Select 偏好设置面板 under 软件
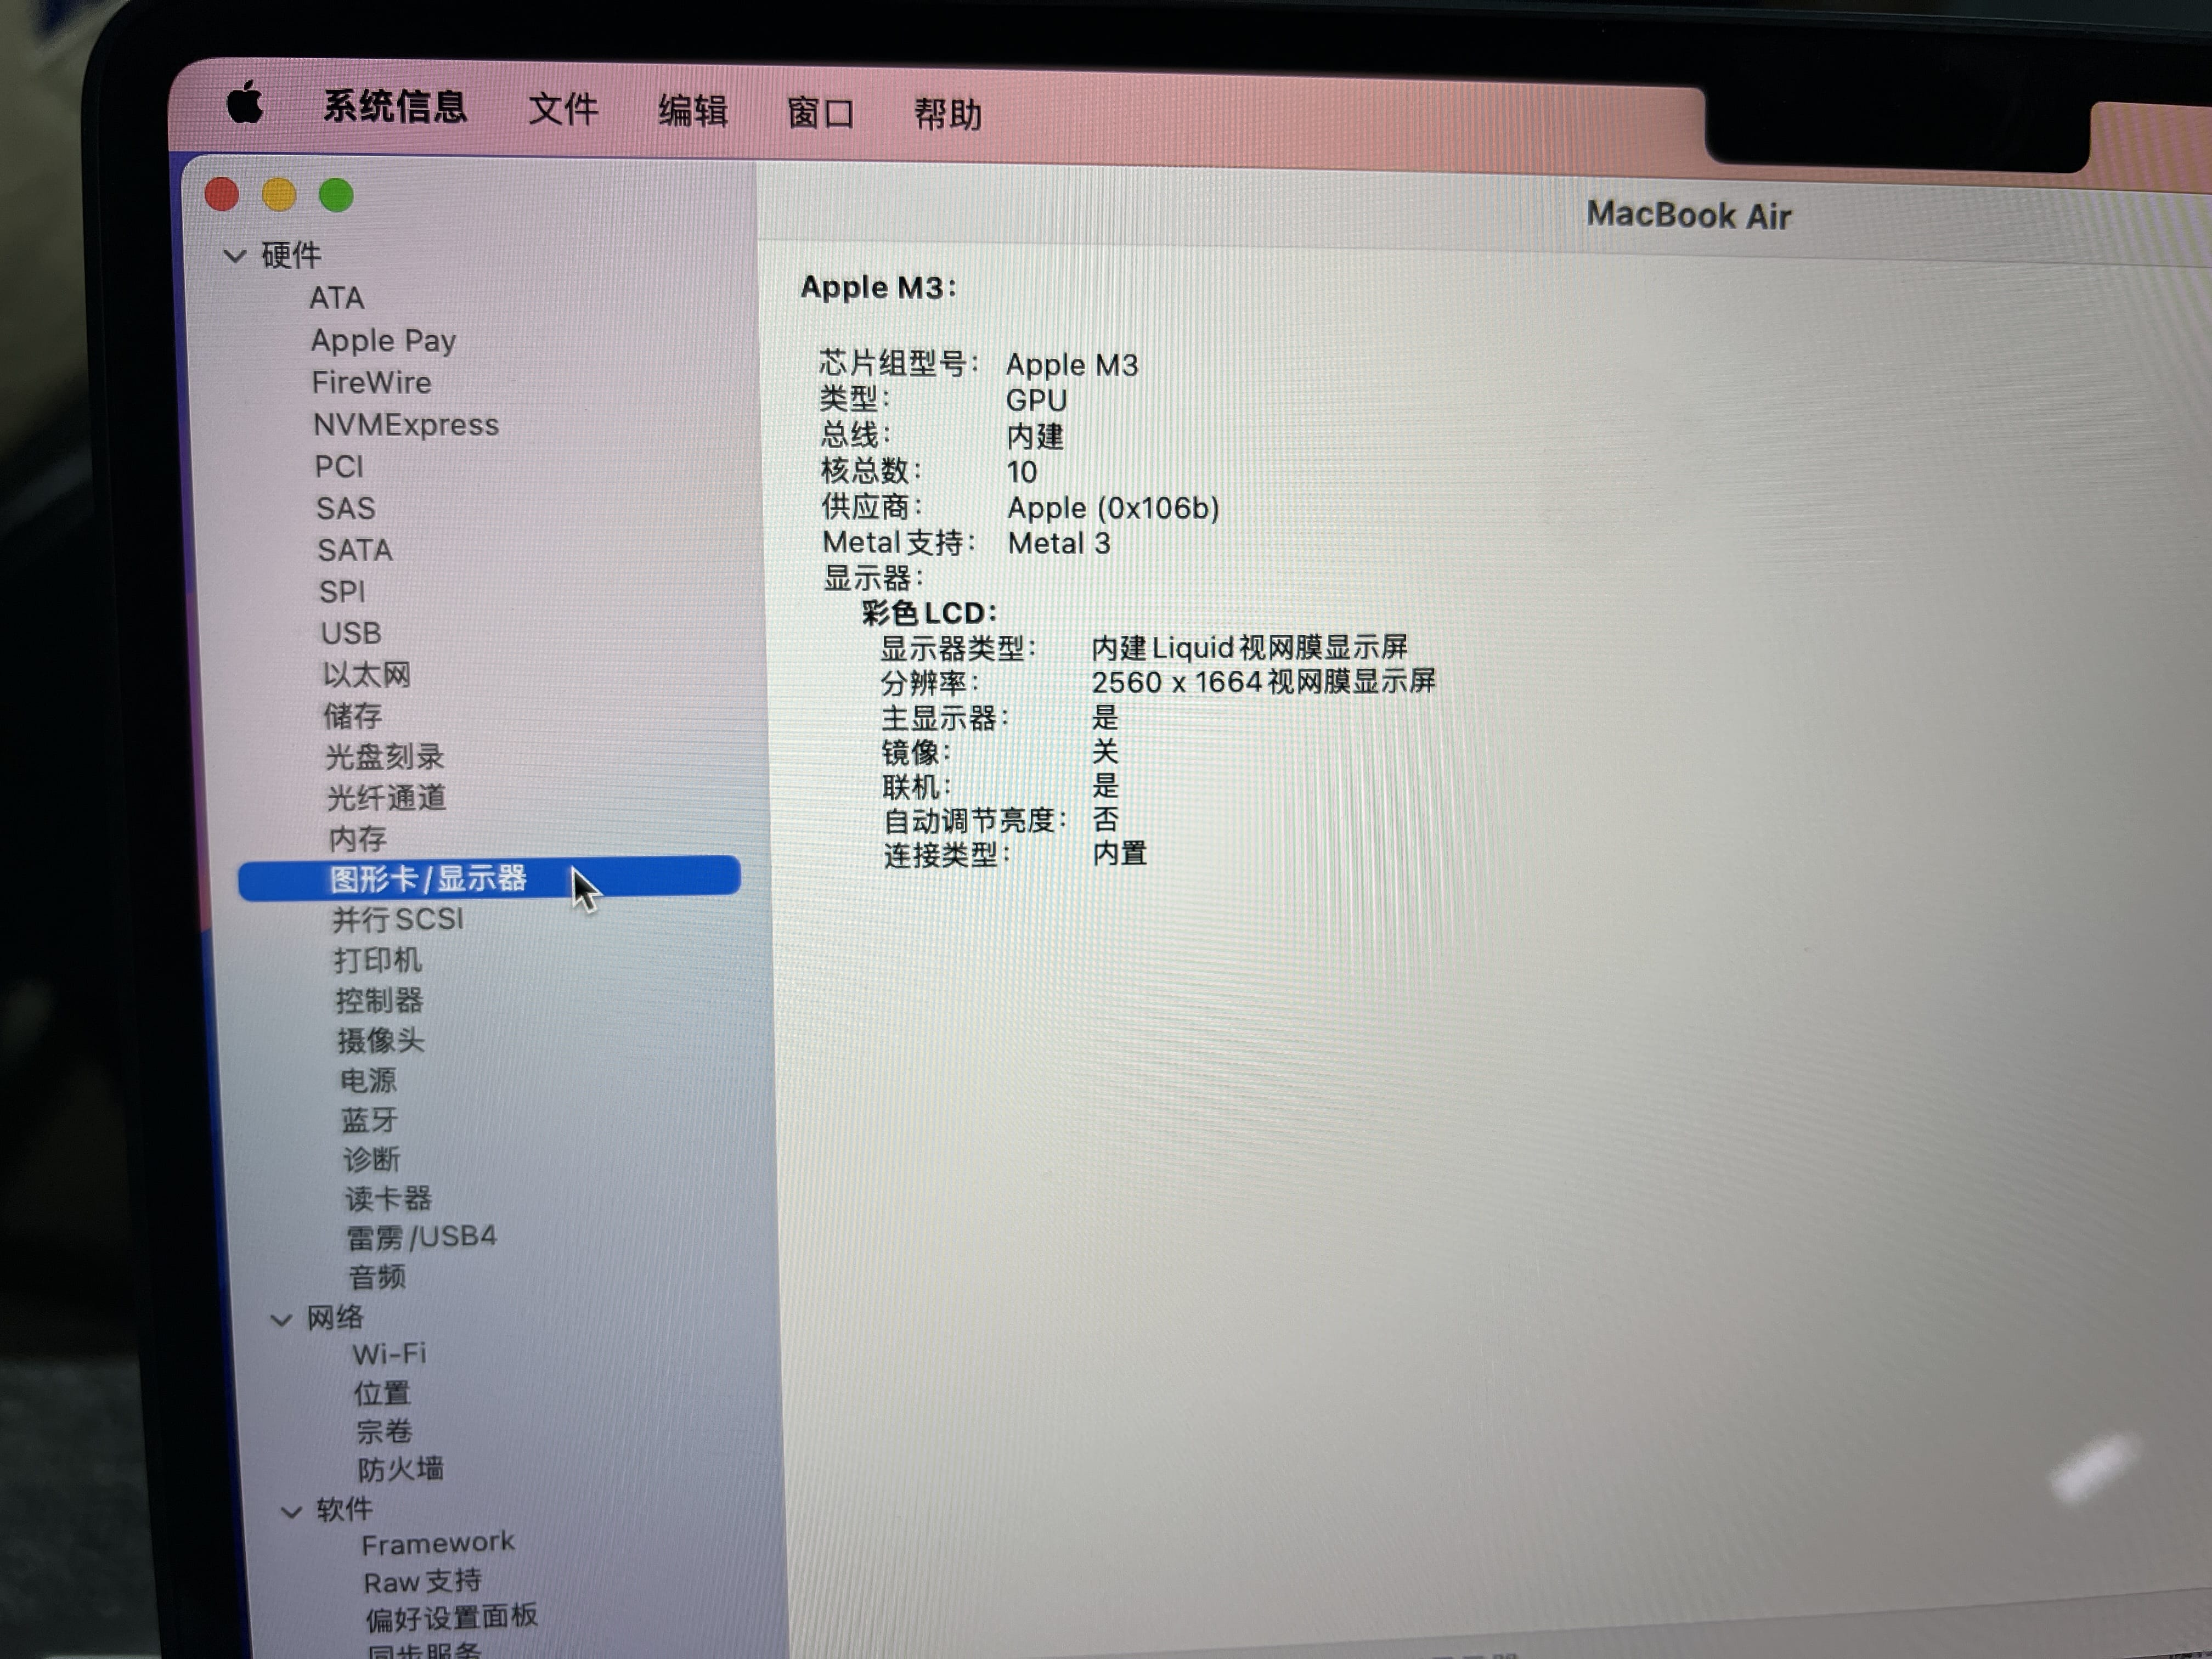2212x1659 pixels. coord(452,1618)
